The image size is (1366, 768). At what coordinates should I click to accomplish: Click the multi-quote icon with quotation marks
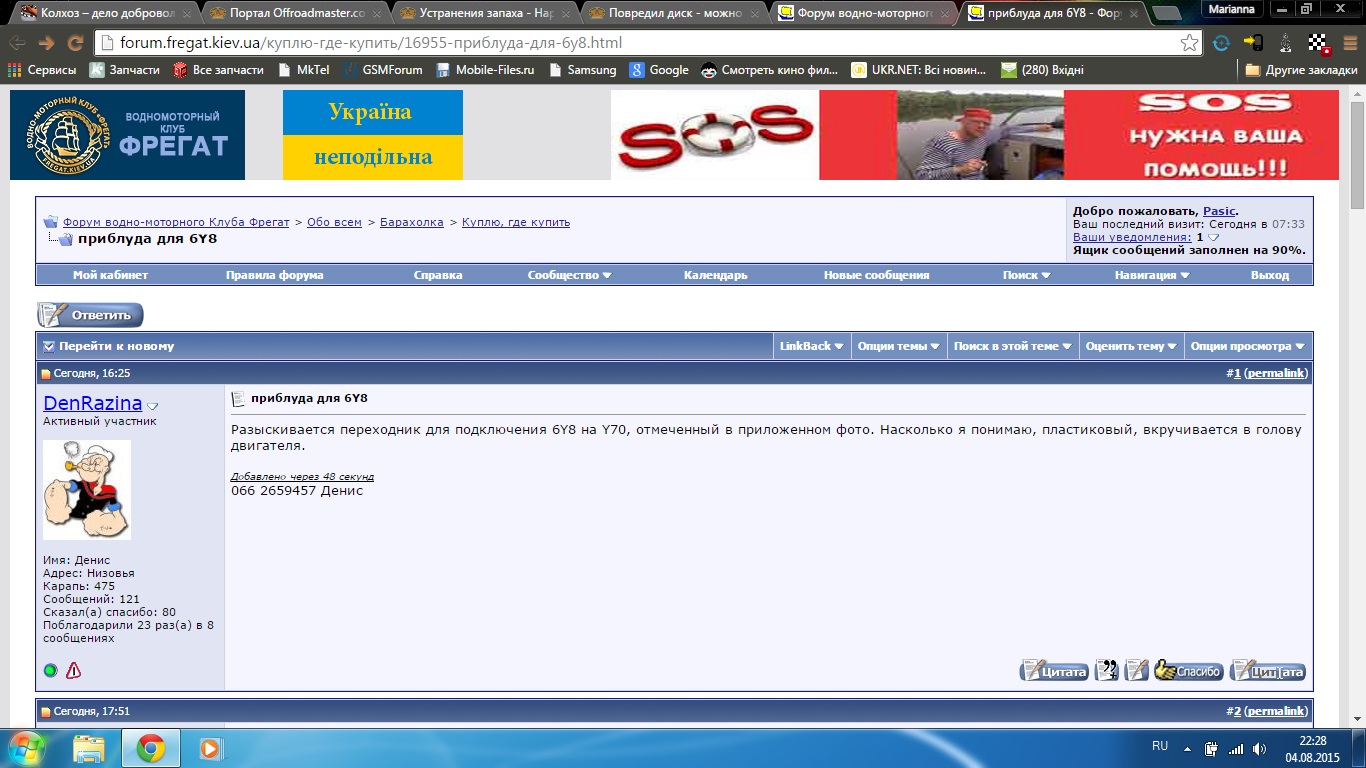[1106, 671]
